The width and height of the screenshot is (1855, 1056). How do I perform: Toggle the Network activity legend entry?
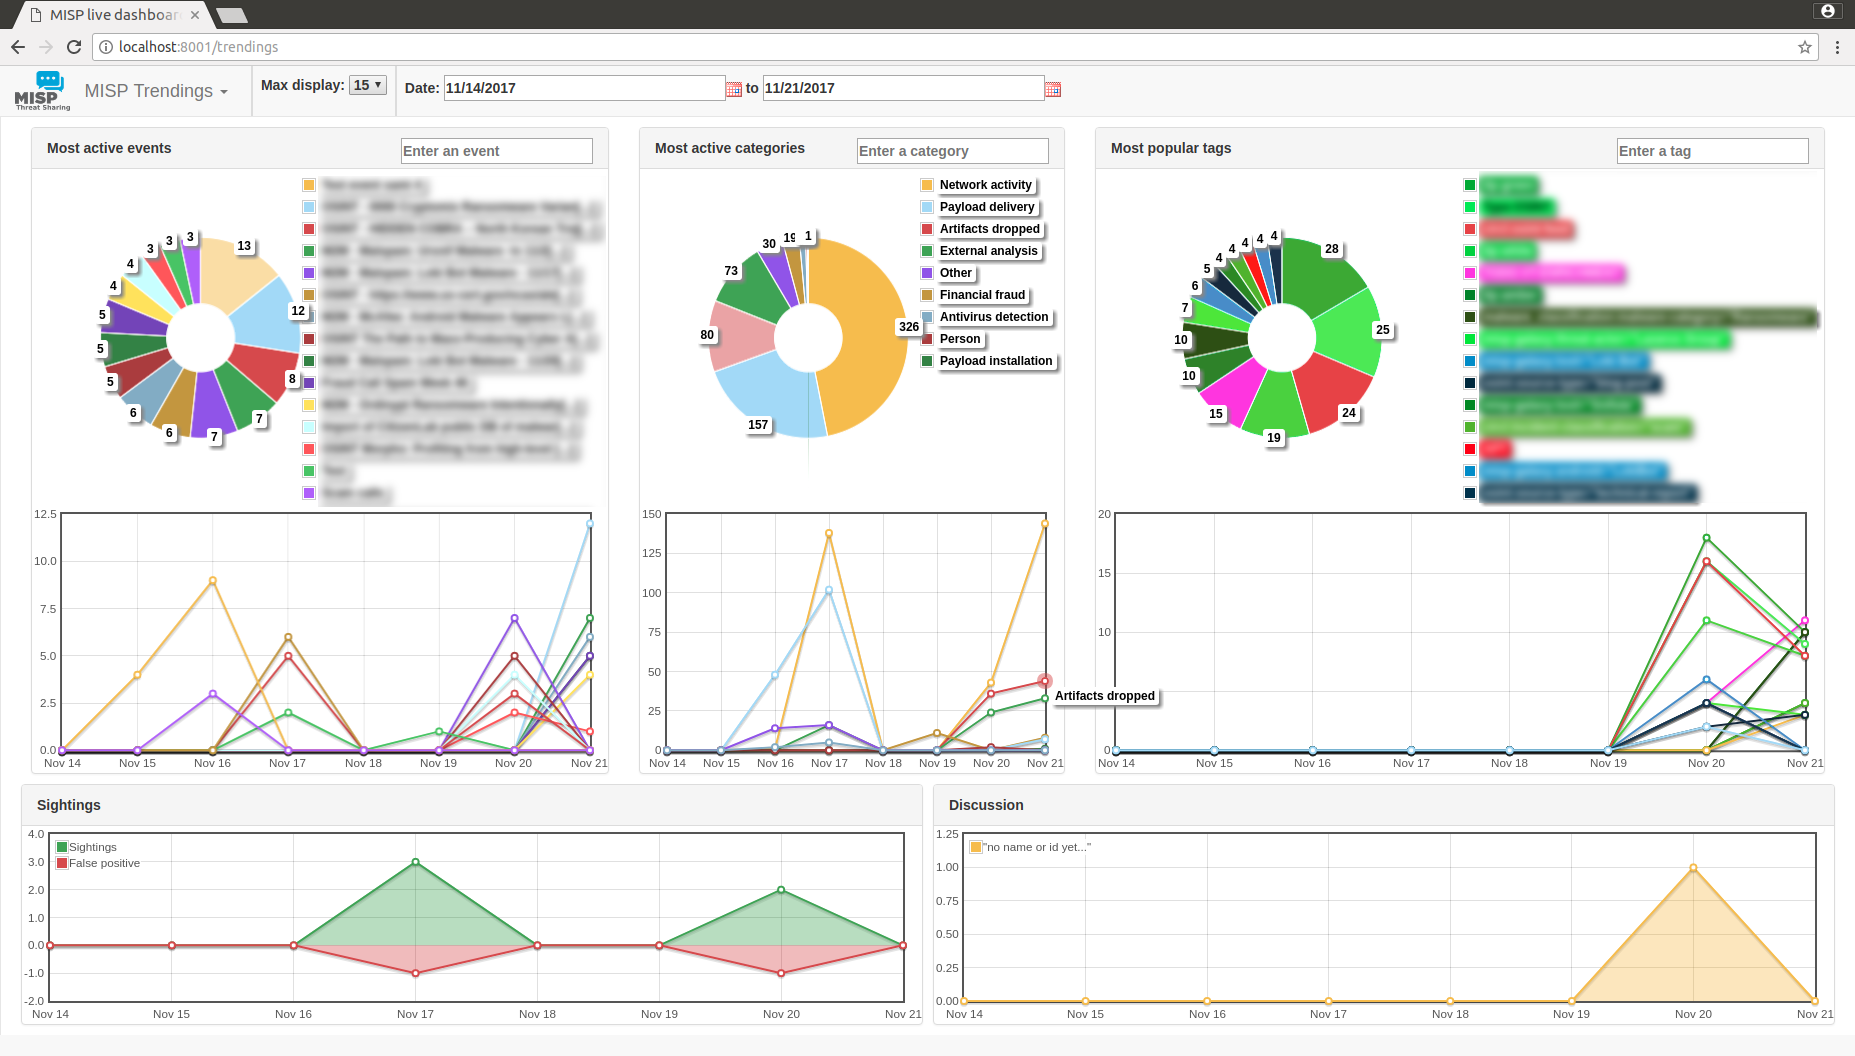point(986,184)
